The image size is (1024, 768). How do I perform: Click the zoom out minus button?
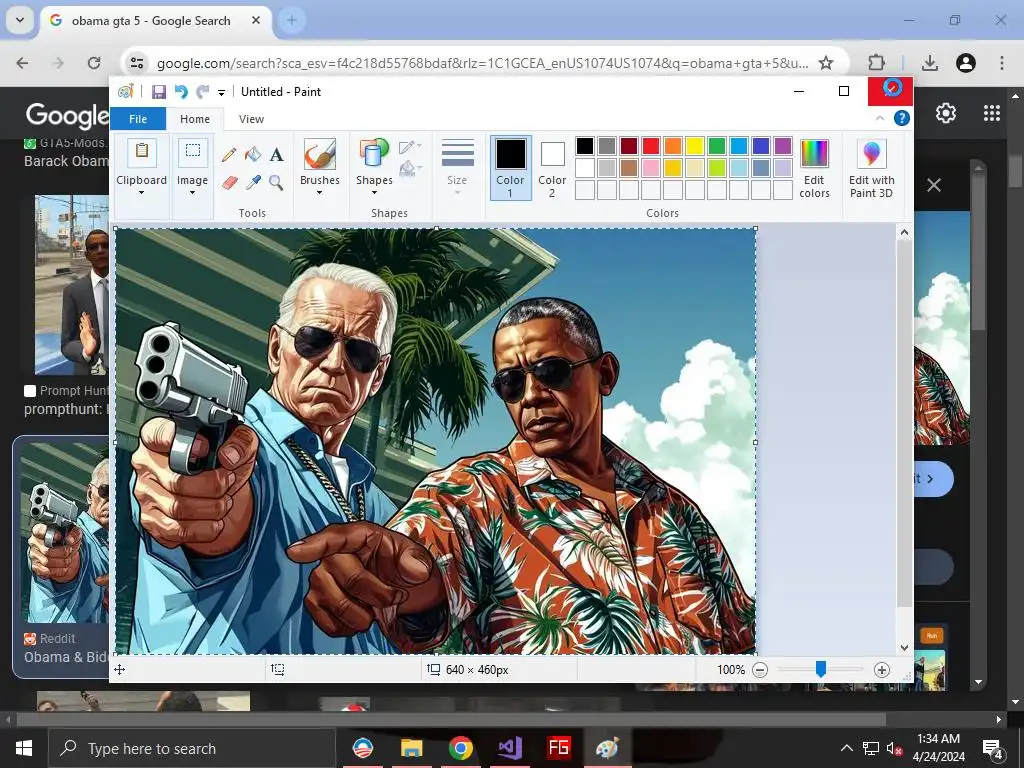coord(760,669)
